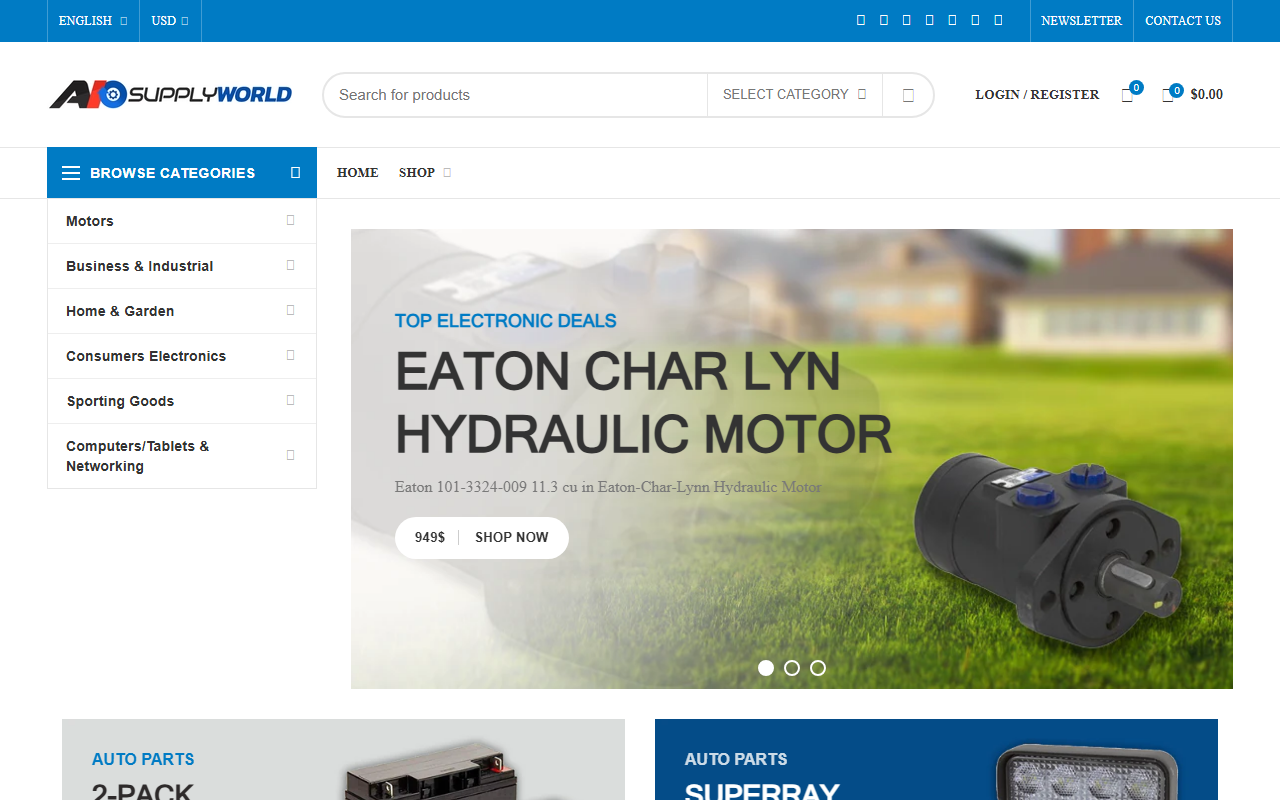1280x800 pixels.
Task: Switch to the third carousel slide dot
Action: pos(818,668)
